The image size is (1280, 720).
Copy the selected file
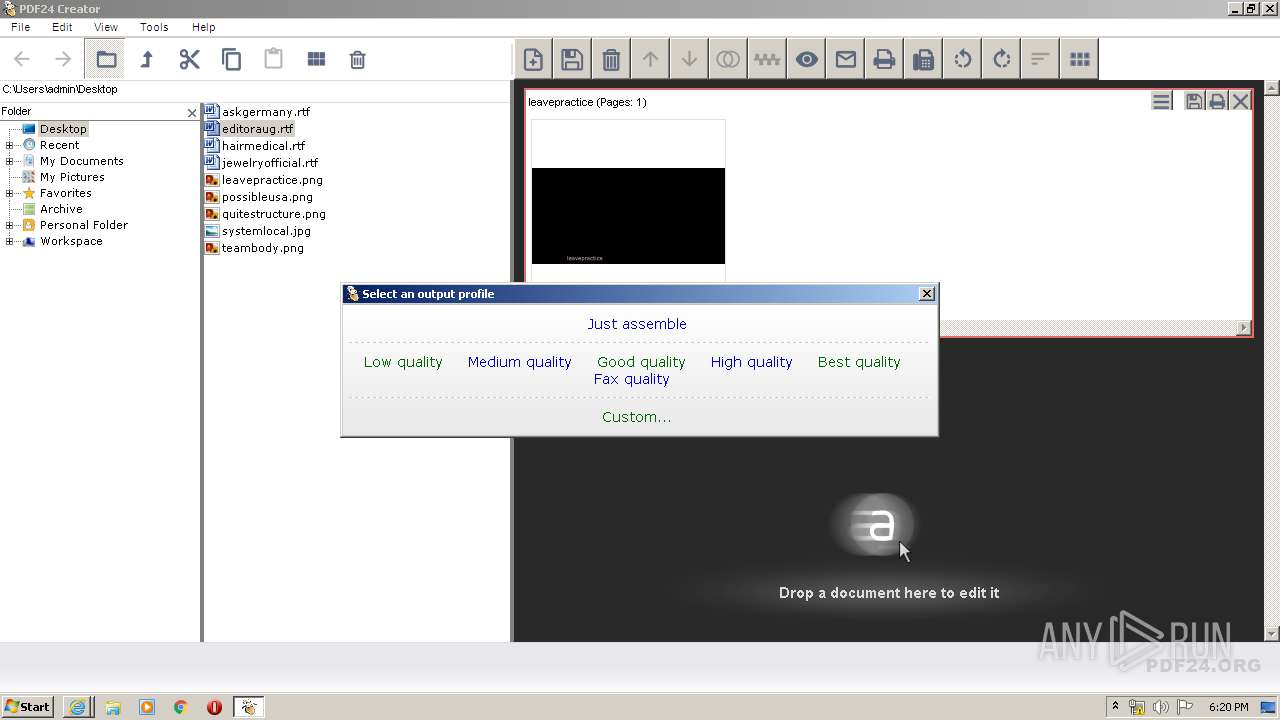(x=231, y=60)
